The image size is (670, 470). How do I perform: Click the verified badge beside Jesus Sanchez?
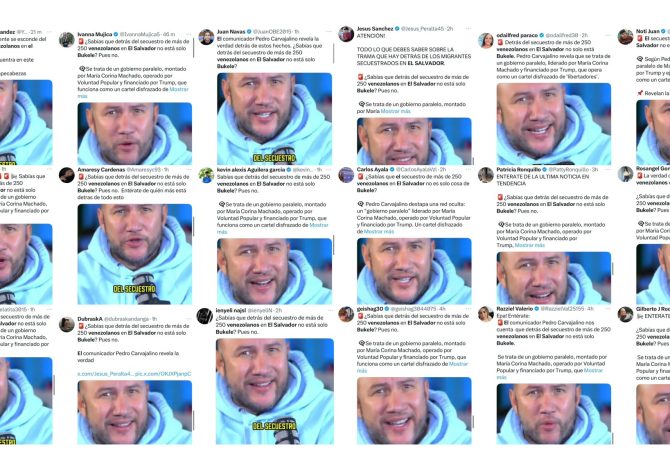click(x=397, y=29)
